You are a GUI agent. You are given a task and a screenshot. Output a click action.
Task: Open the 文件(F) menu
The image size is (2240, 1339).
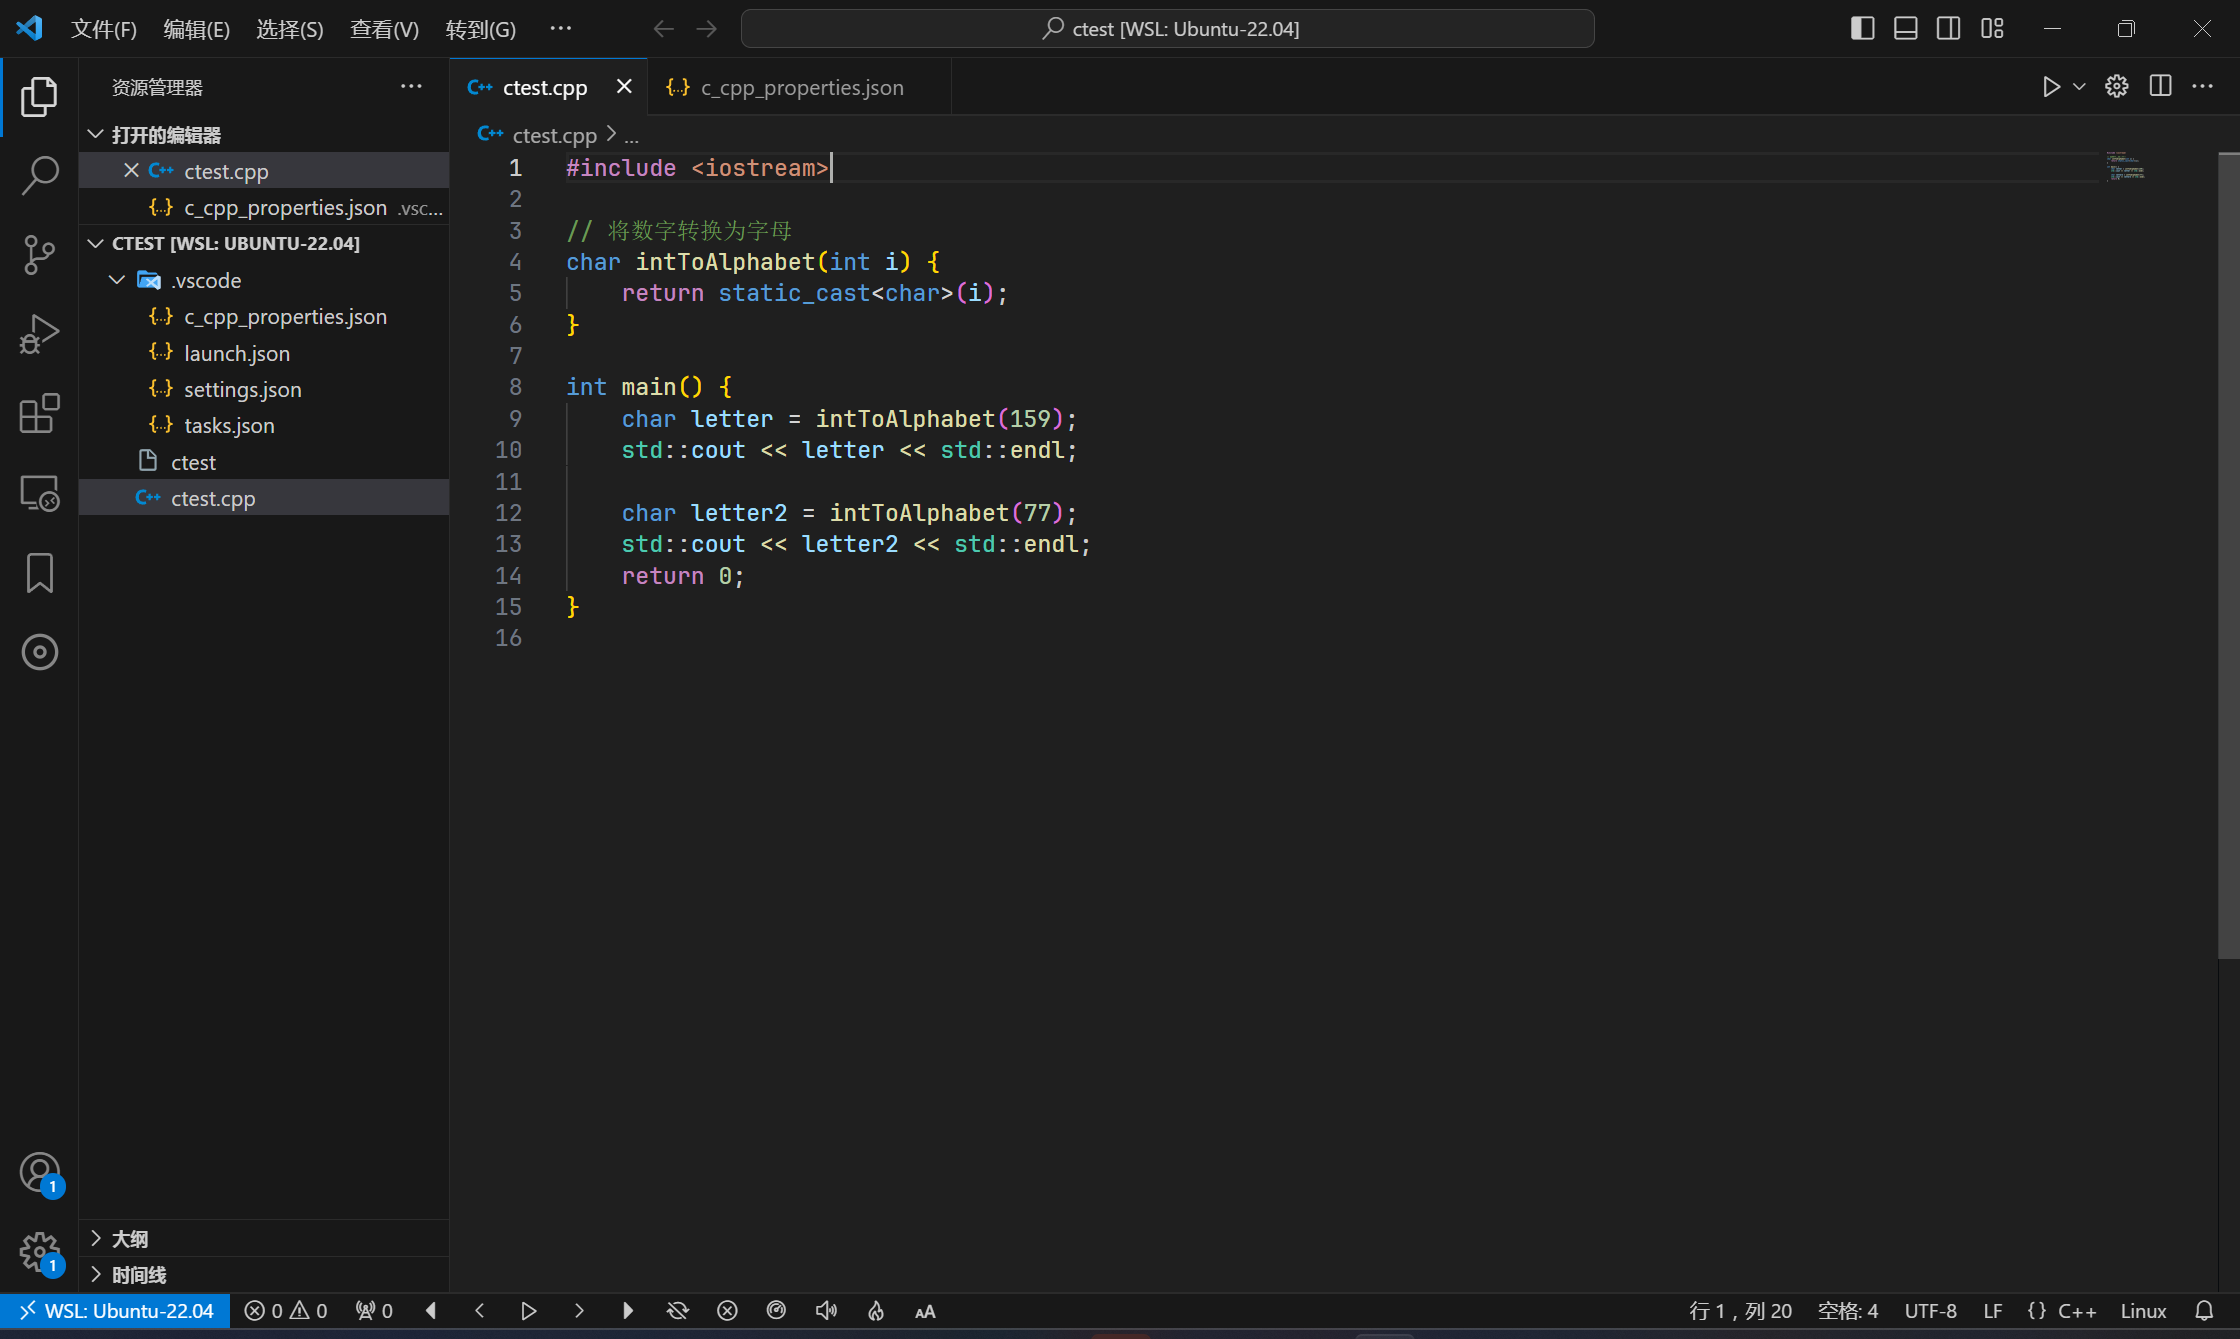click(x=104, y=29)
